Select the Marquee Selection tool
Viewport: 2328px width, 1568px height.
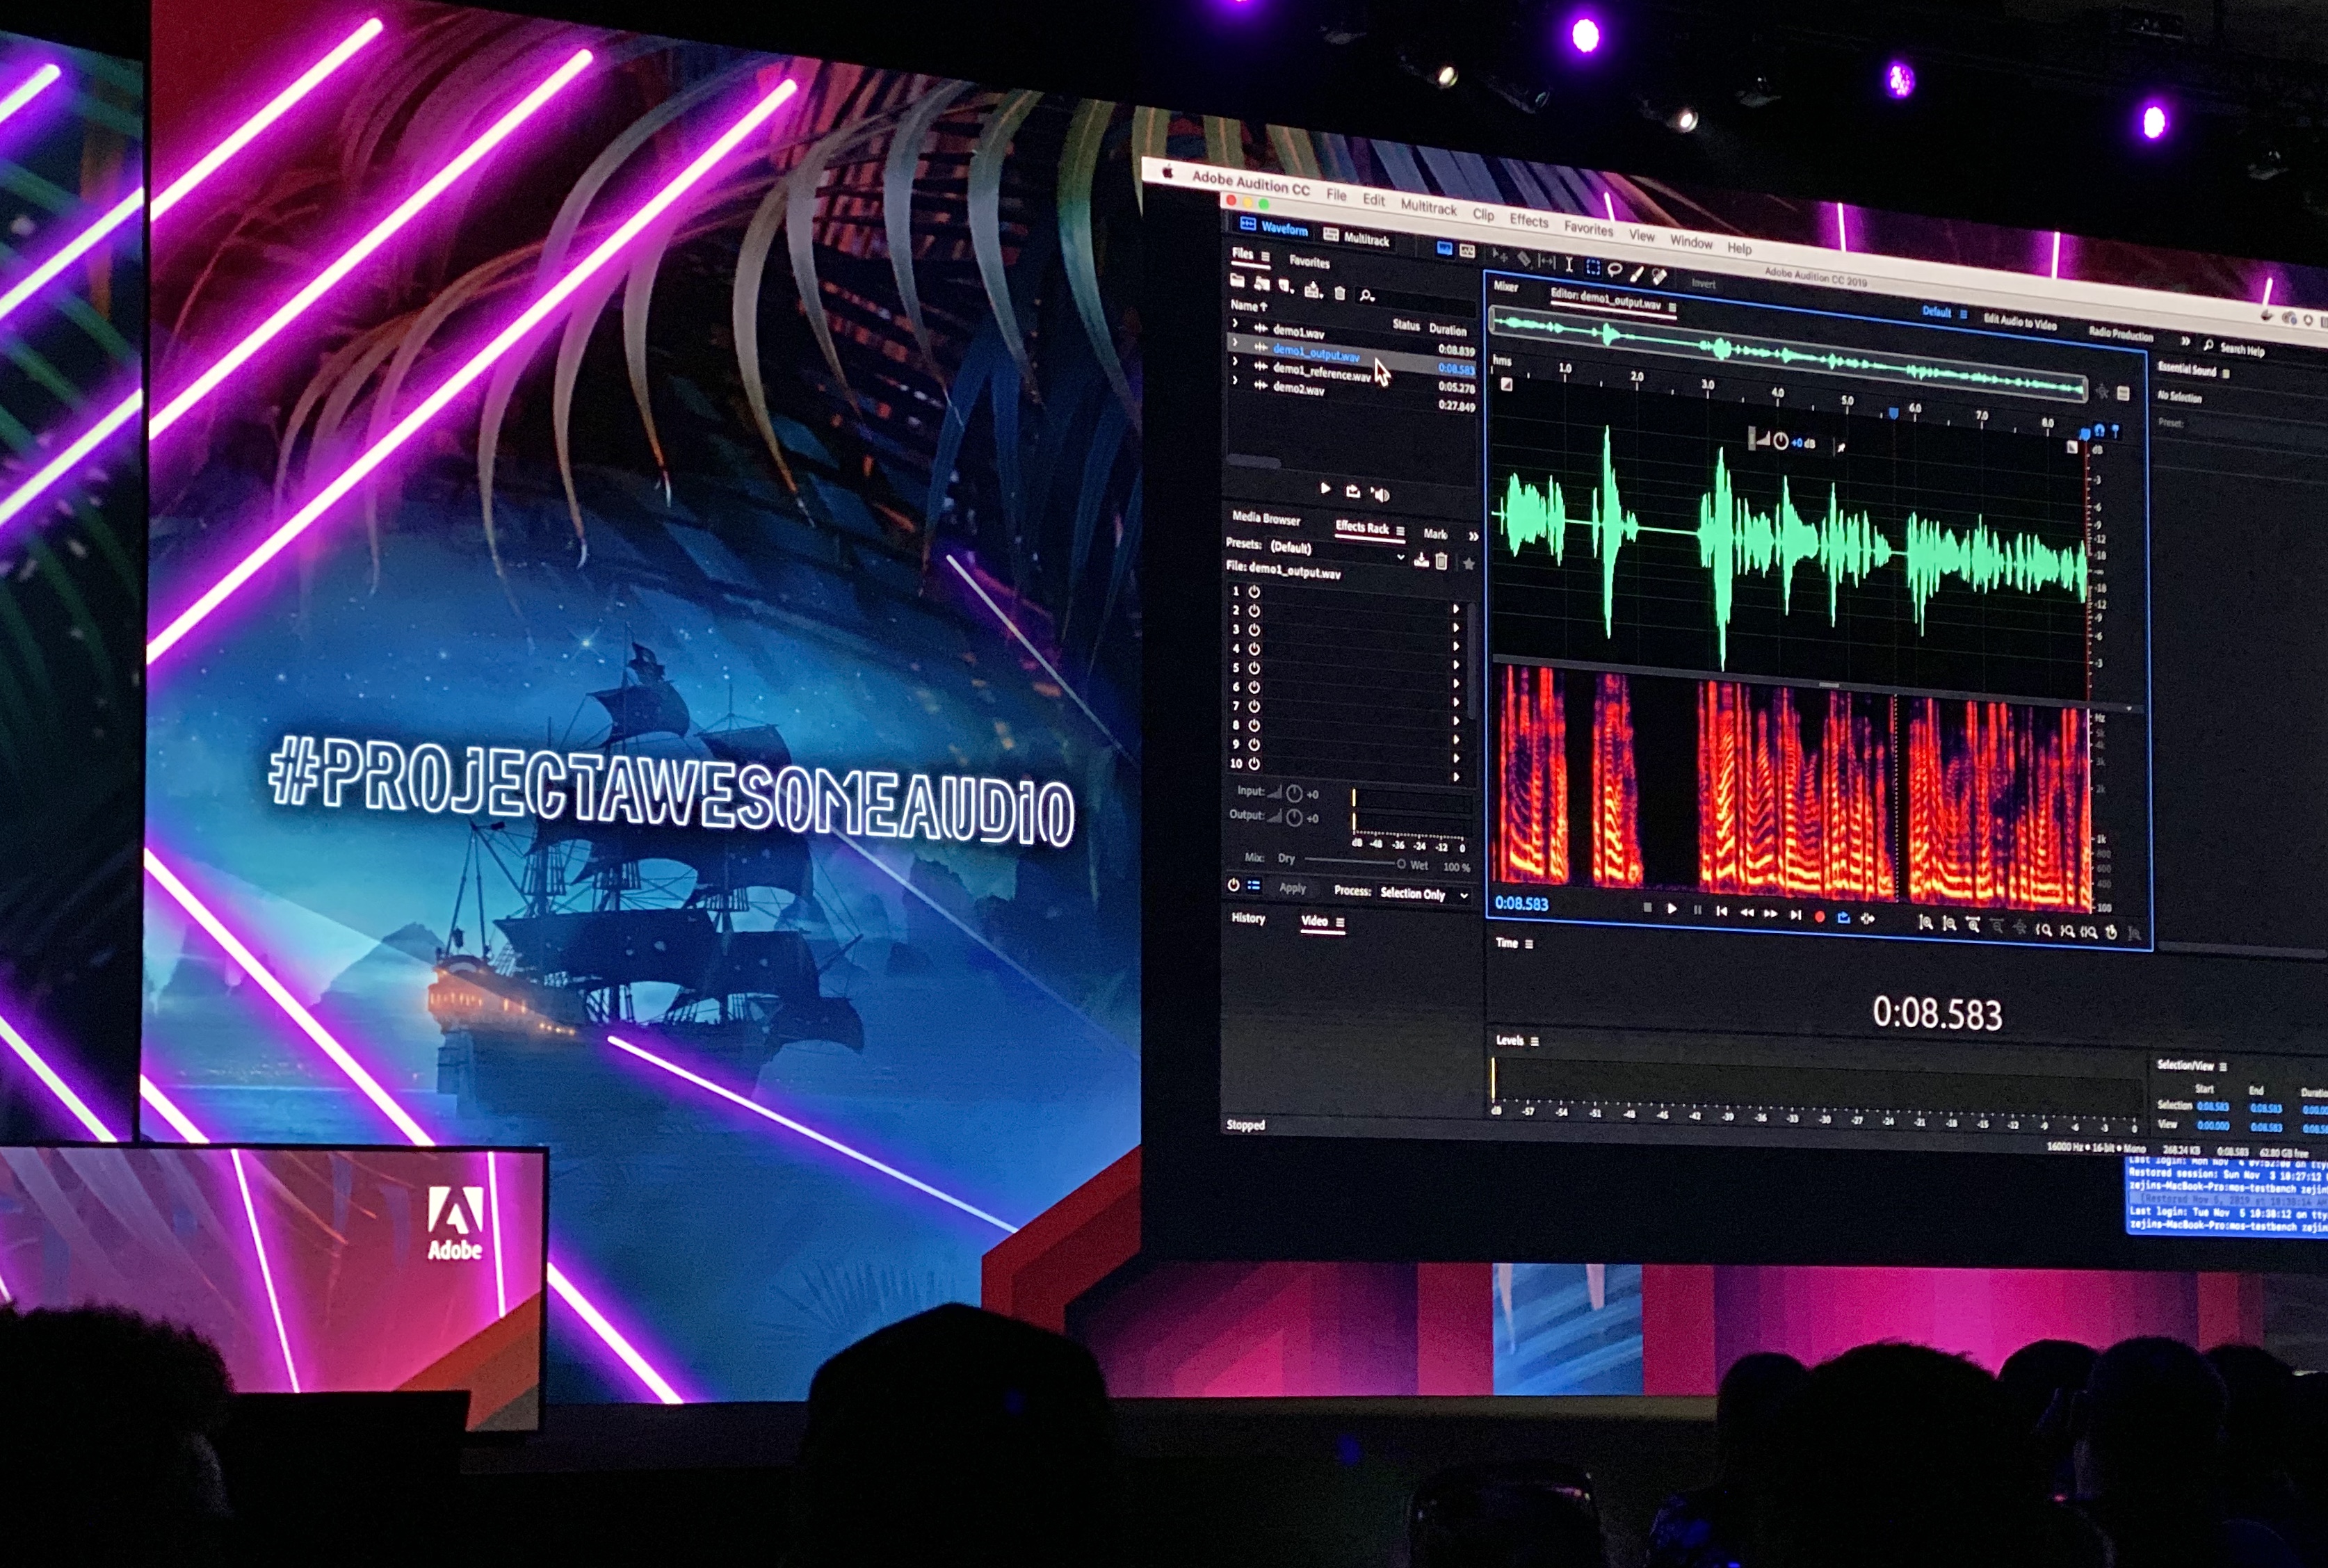pos(1592,267)
